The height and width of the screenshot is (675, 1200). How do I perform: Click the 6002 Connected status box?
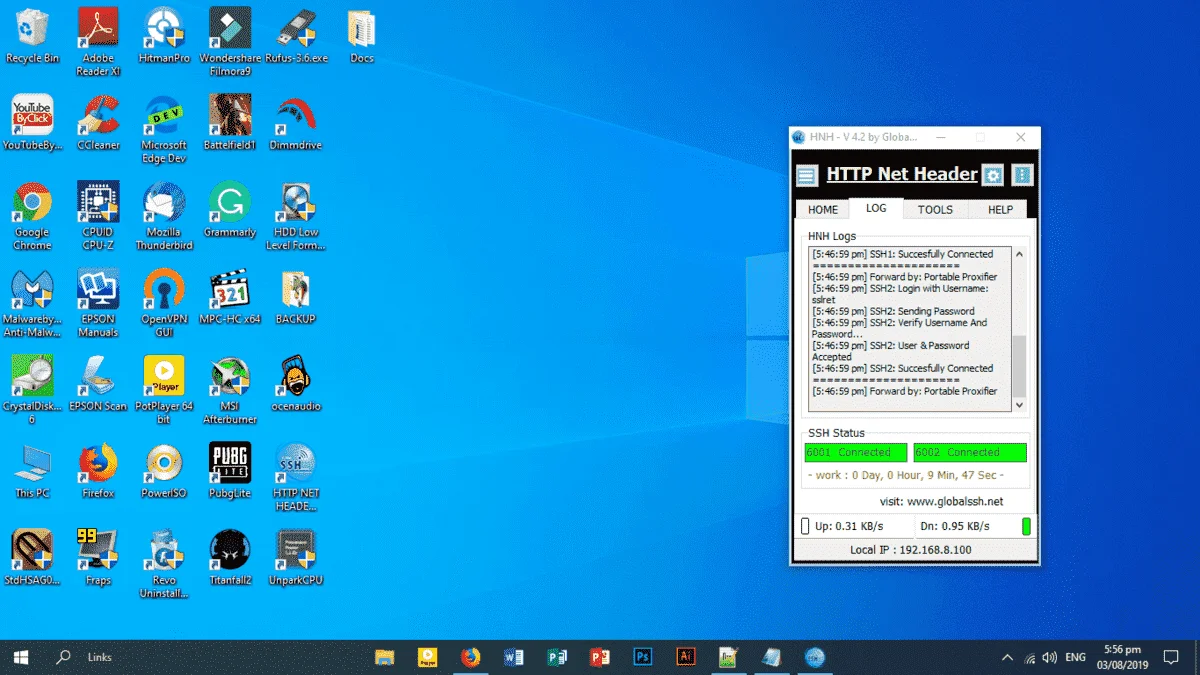[970, 452]
